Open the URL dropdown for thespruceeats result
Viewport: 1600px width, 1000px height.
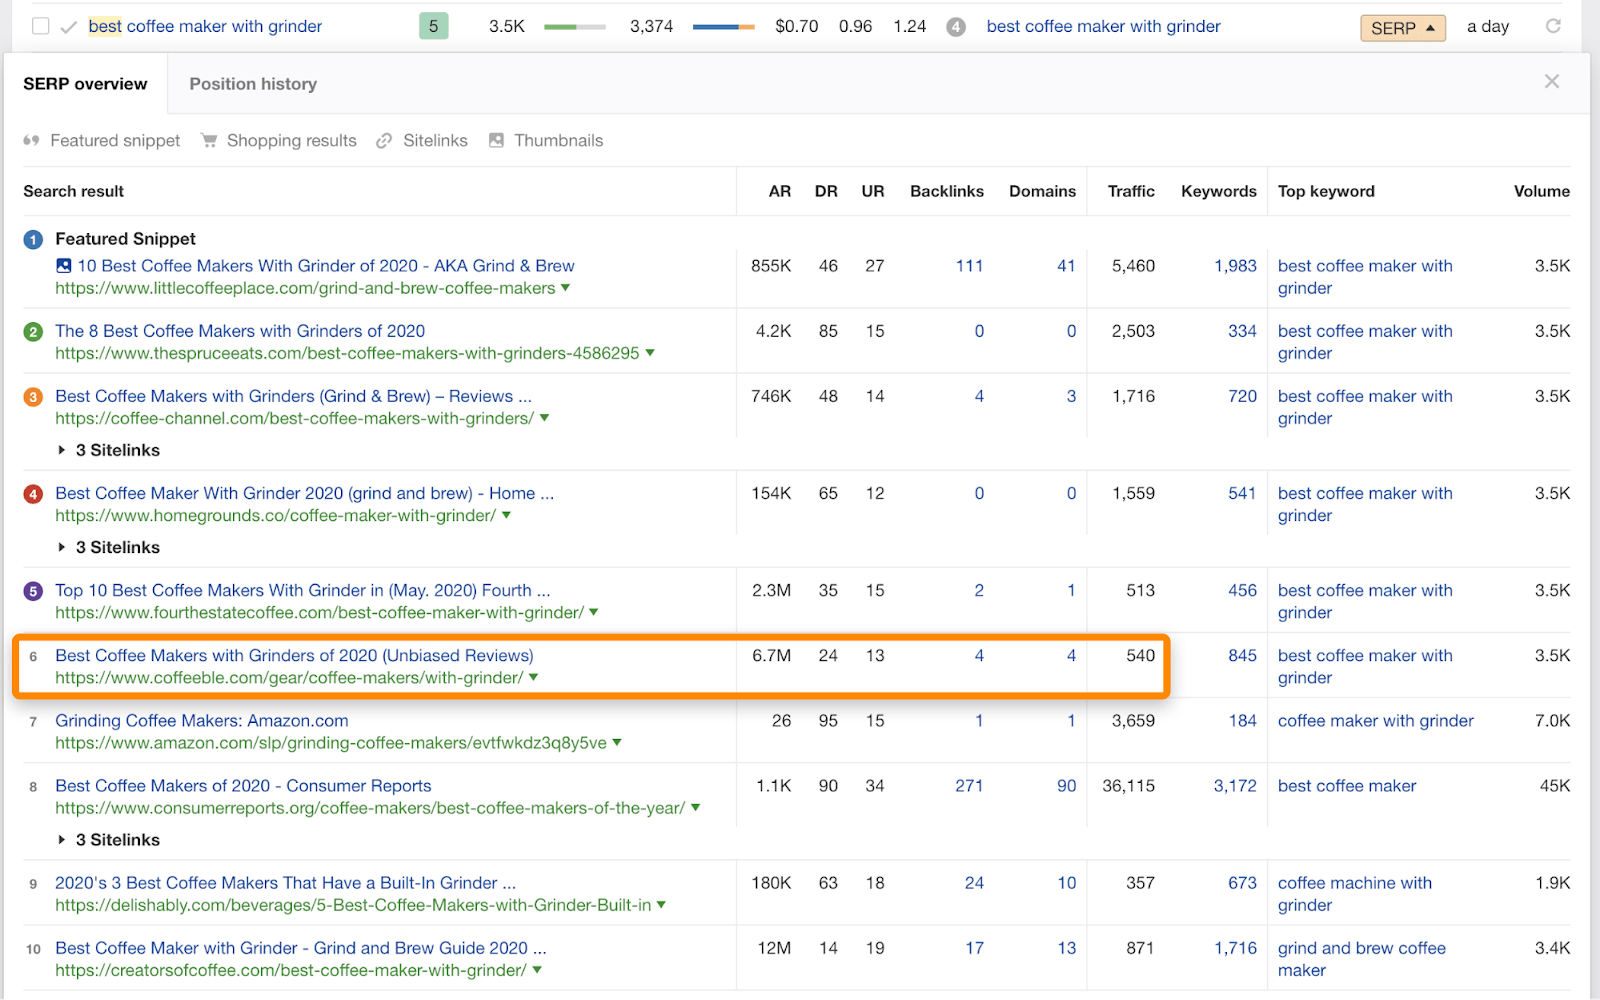coord(648,352)
